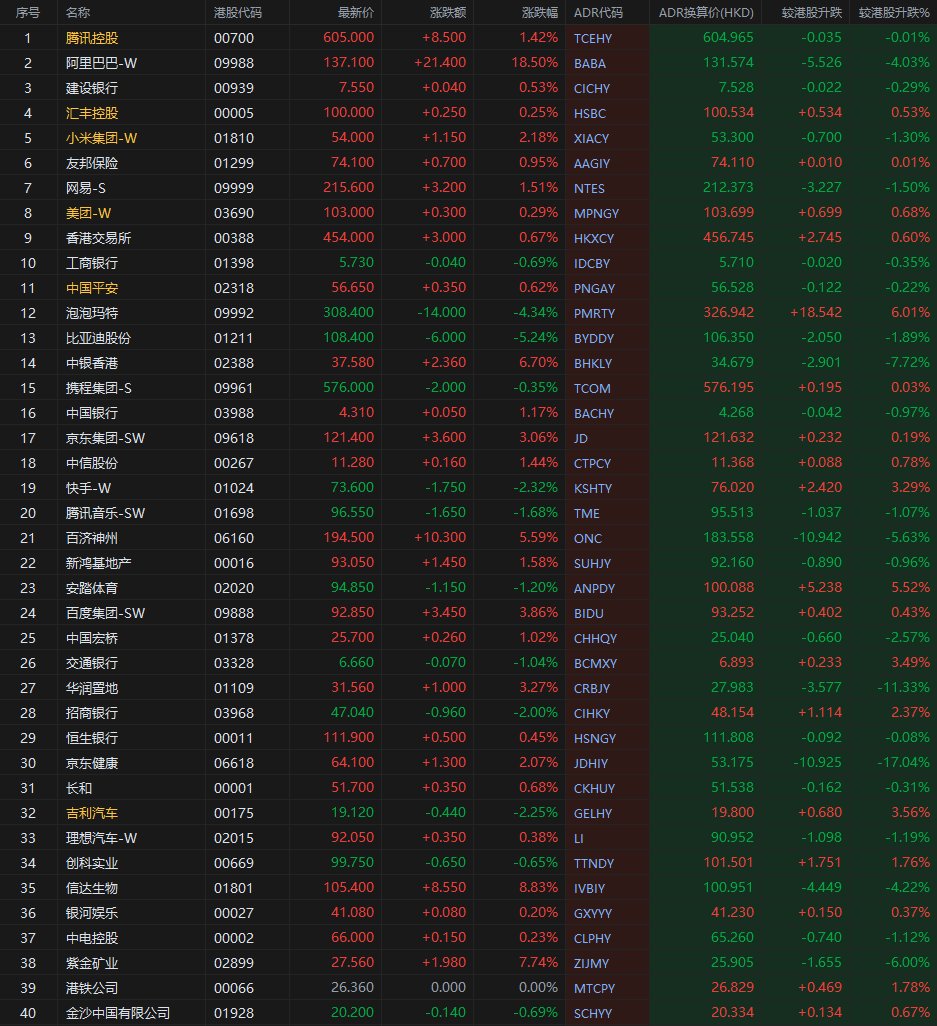
Task: Click the ADR代码 column header
Action: (598, 12)
